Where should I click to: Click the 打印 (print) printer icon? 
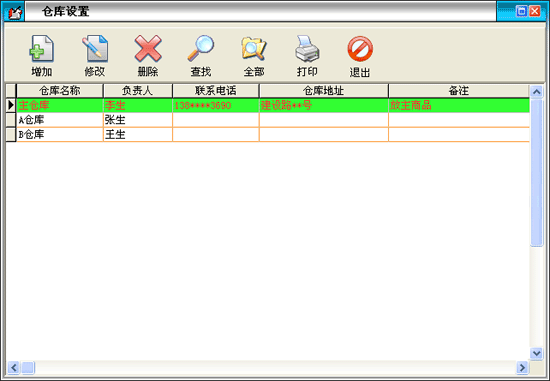point(307,49)
